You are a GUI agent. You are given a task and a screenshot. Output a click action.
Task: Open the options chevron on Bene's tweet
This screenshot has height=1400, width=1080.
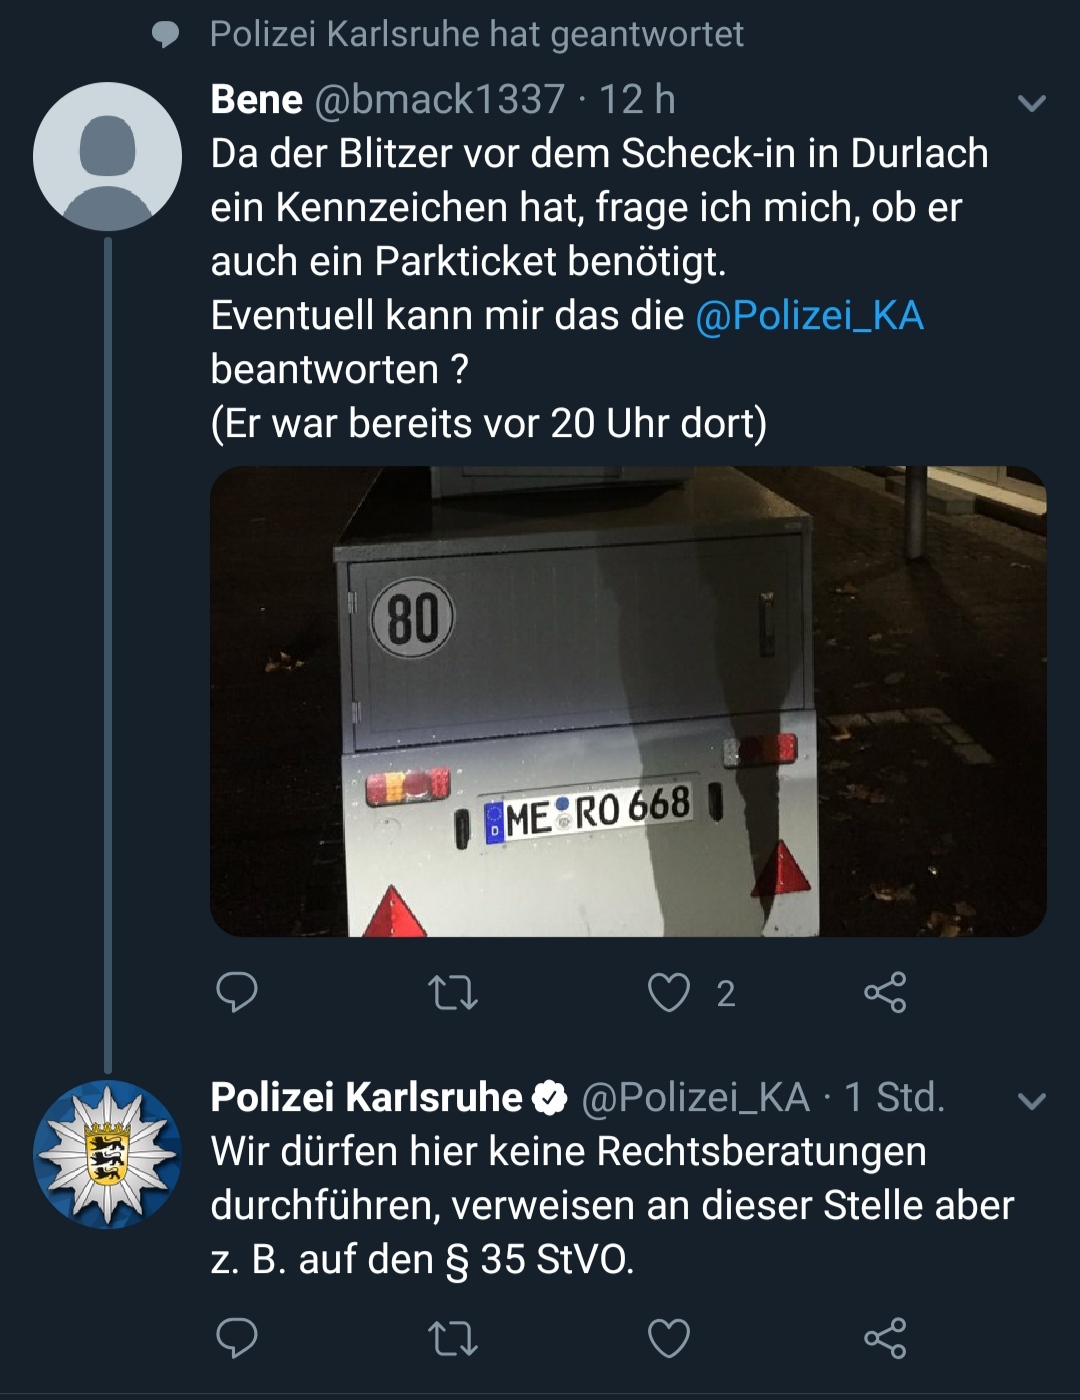coord(1031,103)
